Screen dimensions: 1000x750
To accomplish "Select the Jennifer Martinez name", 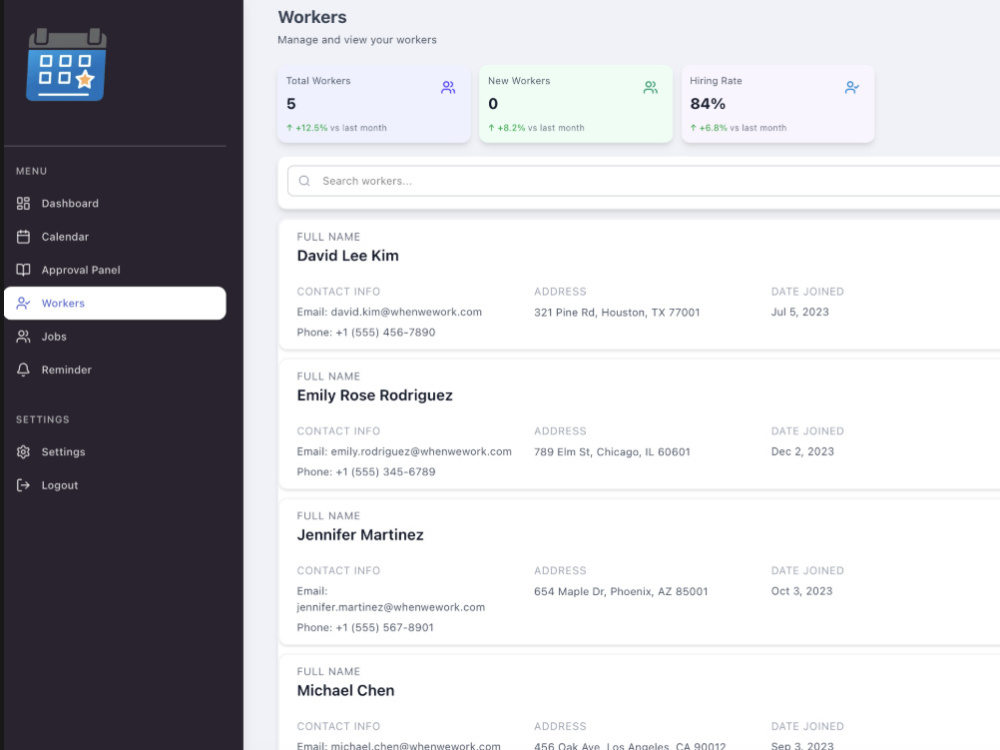I will pos(360,534).
